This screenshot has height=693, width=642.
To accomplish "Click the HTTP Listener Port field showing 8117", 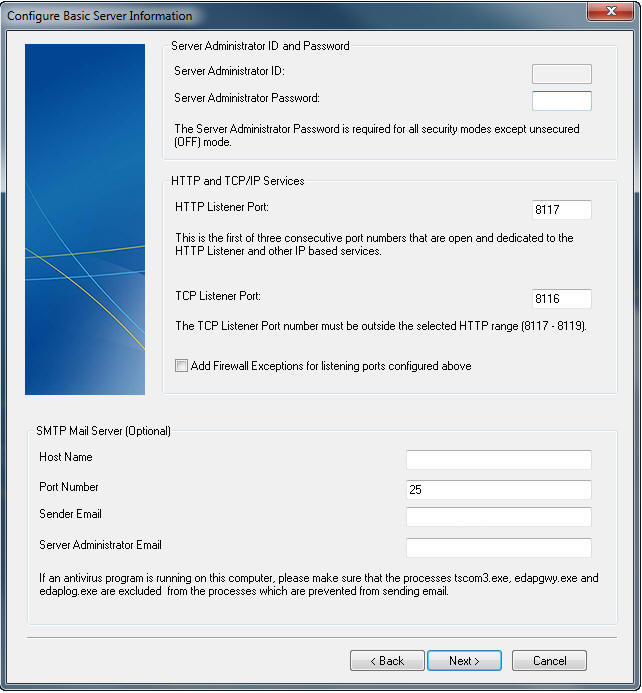I will coord(562,209).
